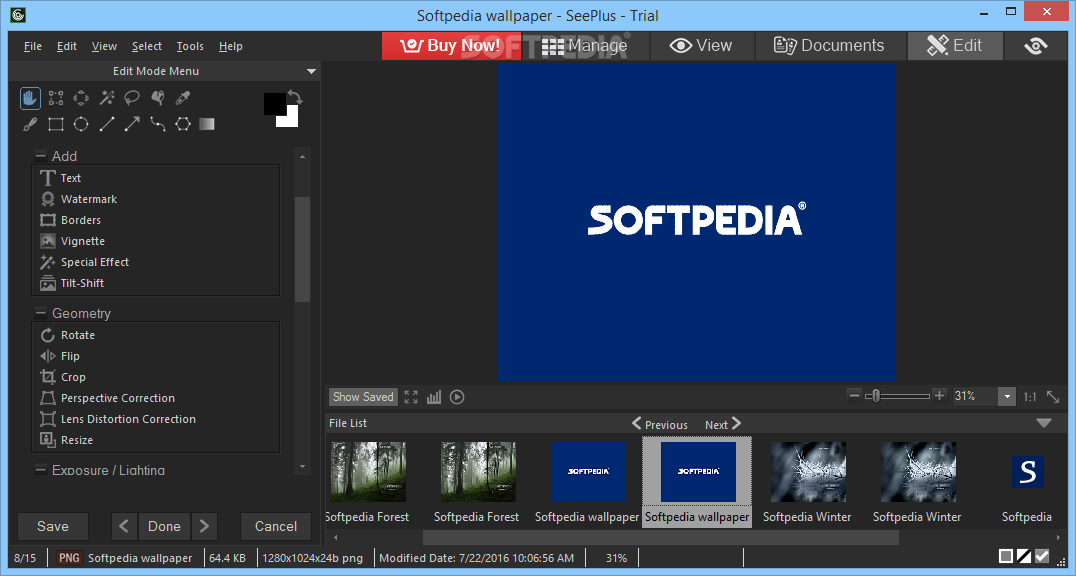Switch to Manage mode tab
Image resolution: width=1076 pixels, height=576 pixels.
[x=584, y=46]
